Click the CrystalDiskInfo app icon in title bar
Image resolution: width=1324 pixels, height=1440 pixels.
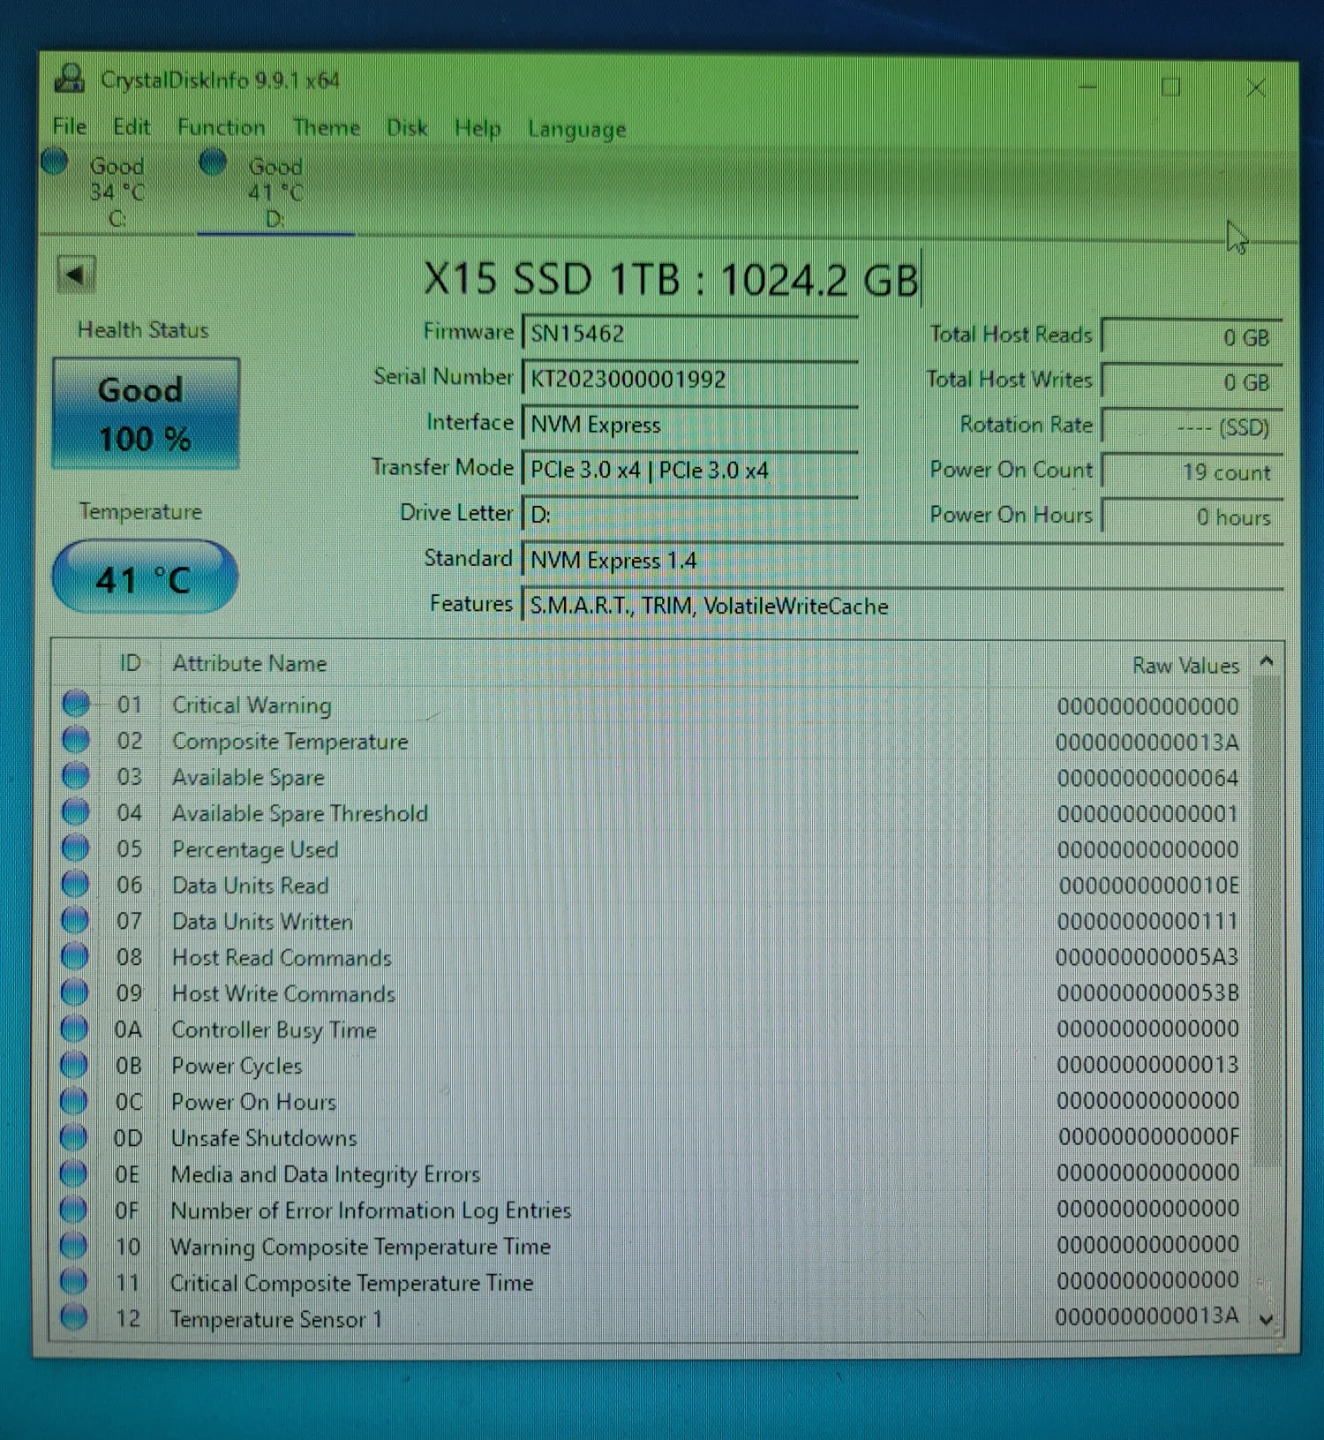point(70,79)
